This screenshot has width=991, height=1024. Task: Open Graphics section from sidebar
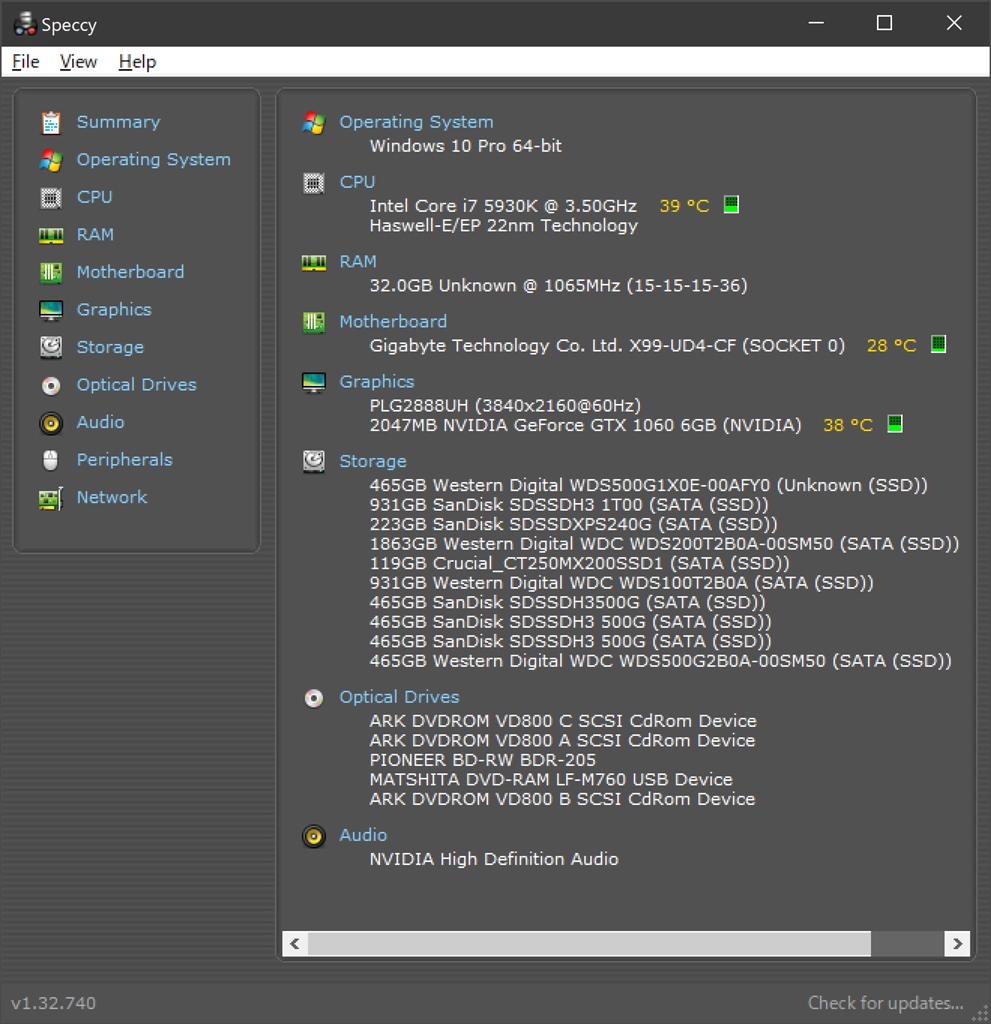[x=114, y=310]
